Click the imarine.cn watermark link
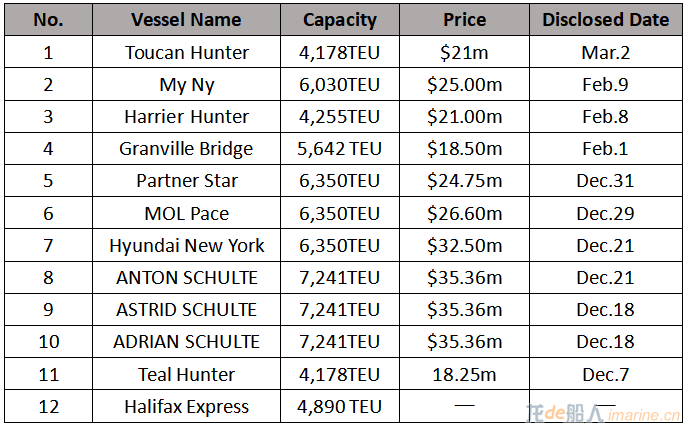The image size is (686, 428). point(644,411)
